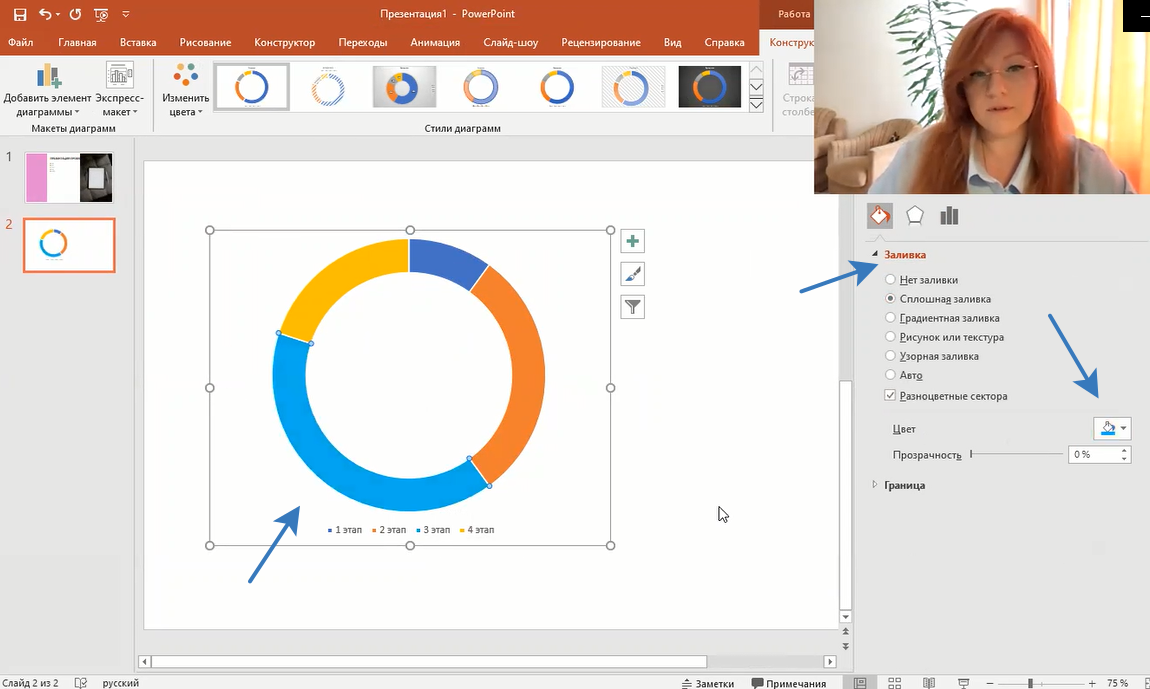The width and height of the screenshot is (1150, 689).
Task: Expand the 'Граница' section
Action: tap(904, 485)
